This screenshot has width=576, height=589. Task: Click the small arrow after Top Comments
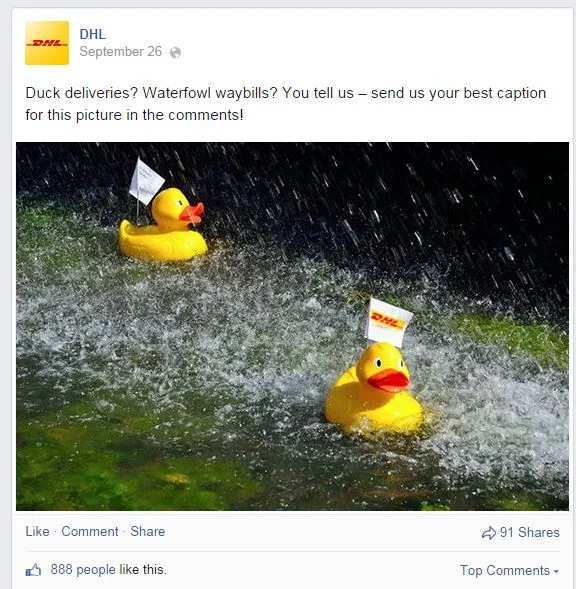pos(556,572)
